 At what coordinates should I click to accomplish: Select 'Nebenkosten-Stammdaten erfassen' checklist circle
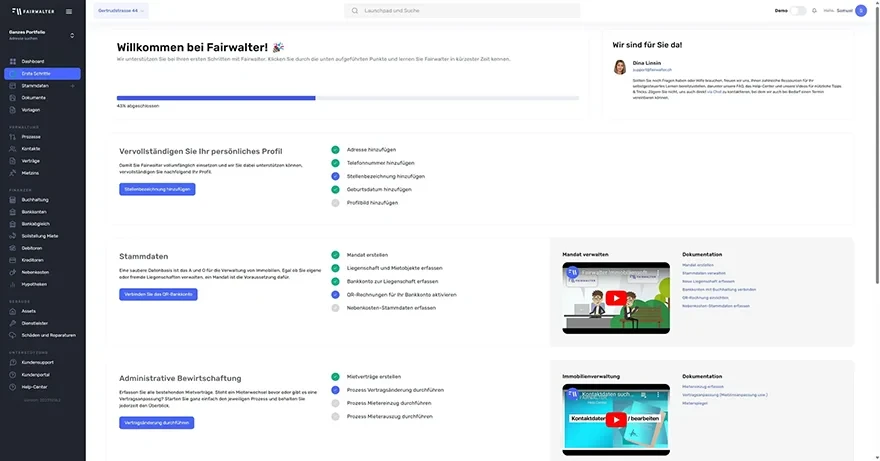(335, 308)
